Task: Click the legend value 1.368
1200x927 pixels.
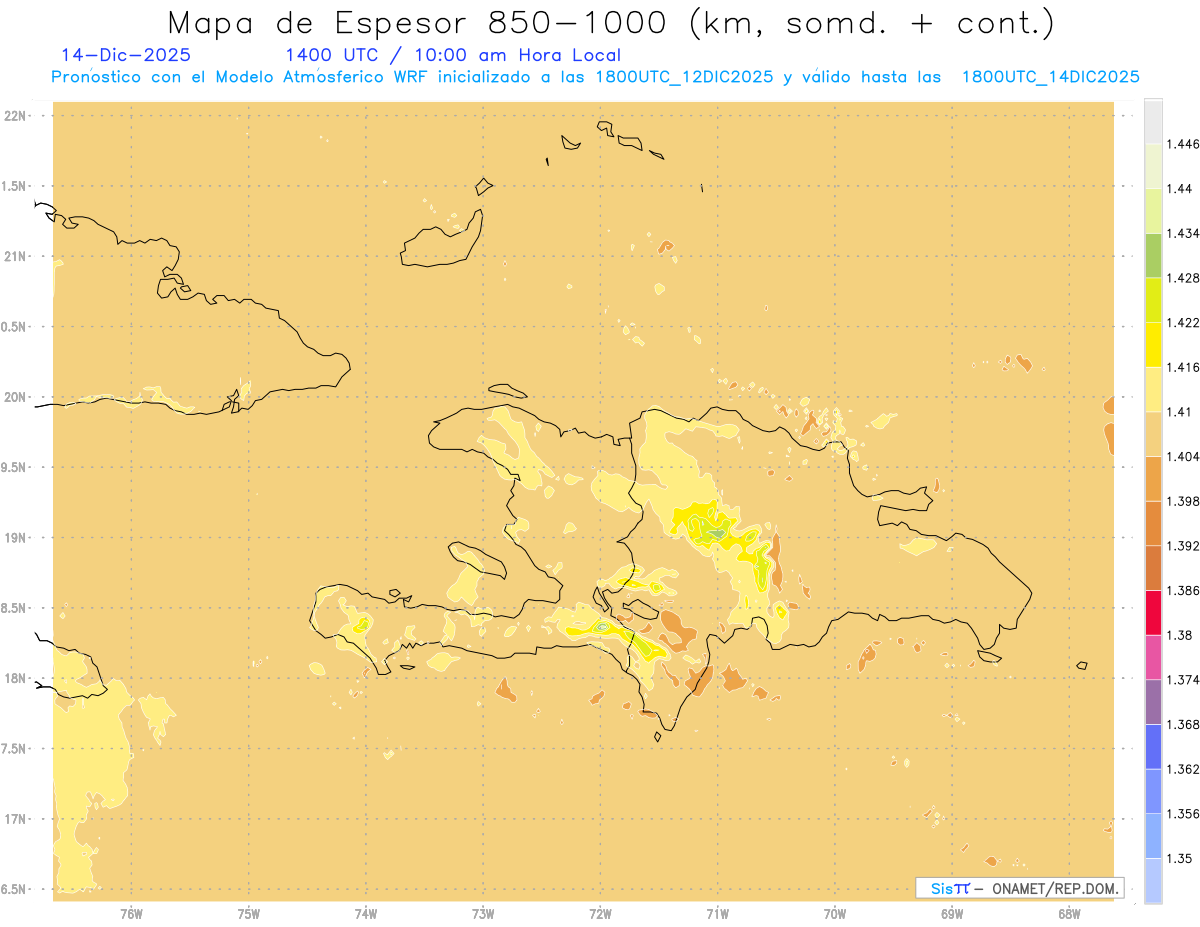Action: pos(1183,724)
